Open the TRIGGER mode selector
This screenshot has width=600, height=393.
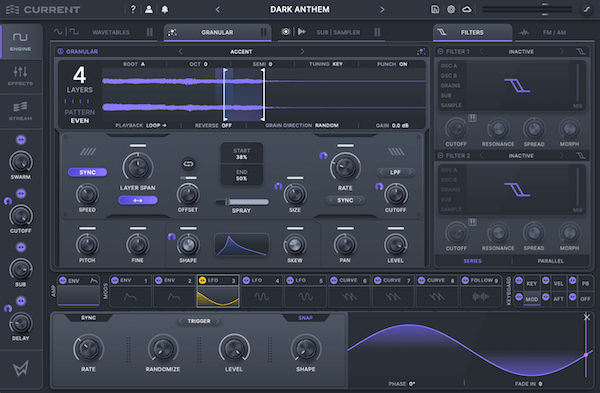(x=199, y=321)
